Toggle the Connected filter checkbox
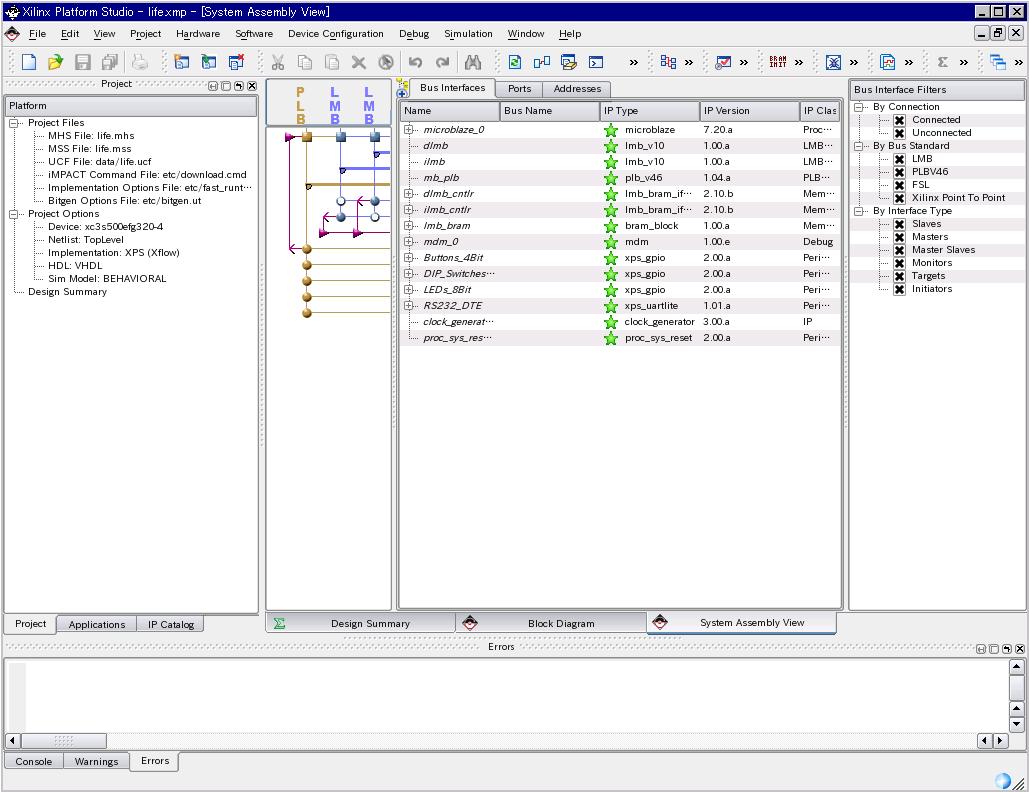 coord(900,120)
